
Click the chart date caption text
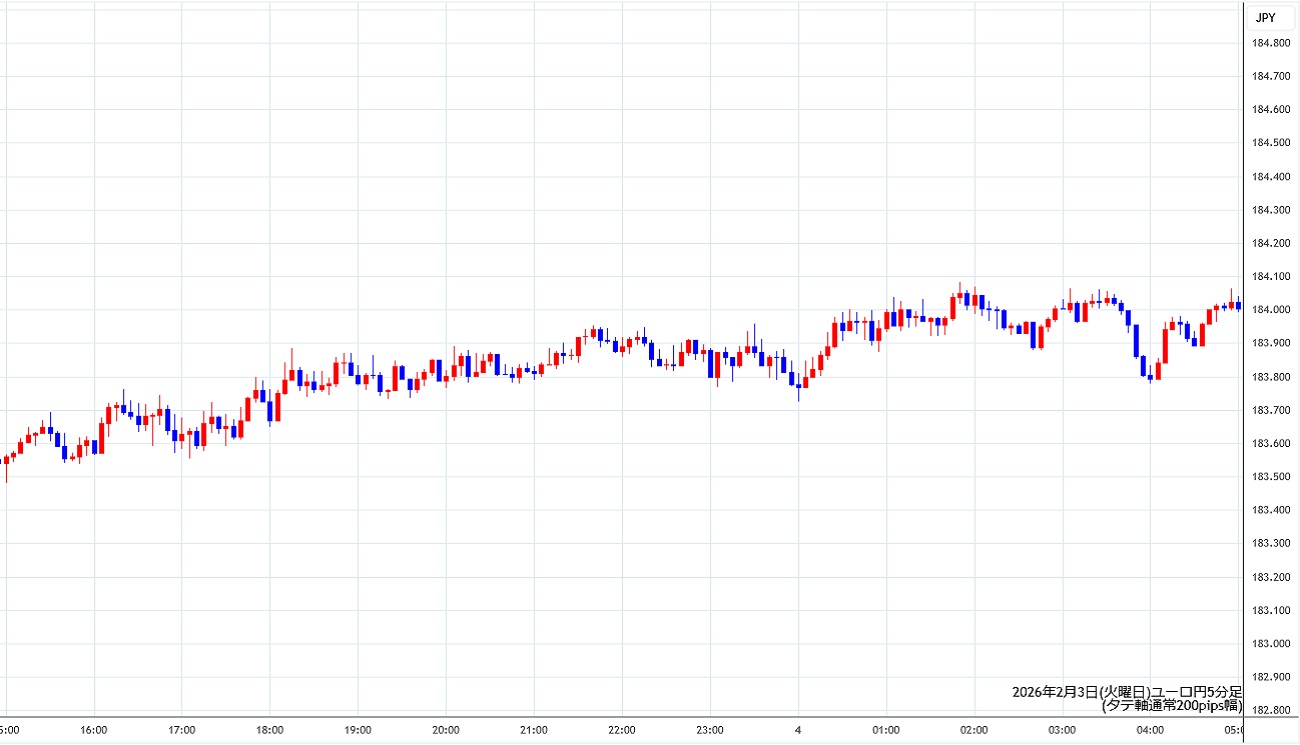tap(1126, 692)
